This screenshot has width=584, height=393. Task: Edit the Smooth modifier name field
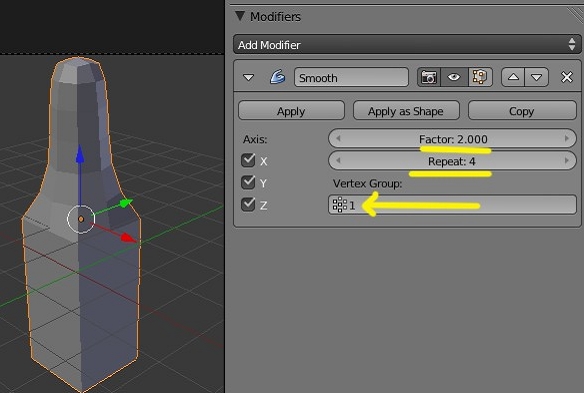[351, 77]
